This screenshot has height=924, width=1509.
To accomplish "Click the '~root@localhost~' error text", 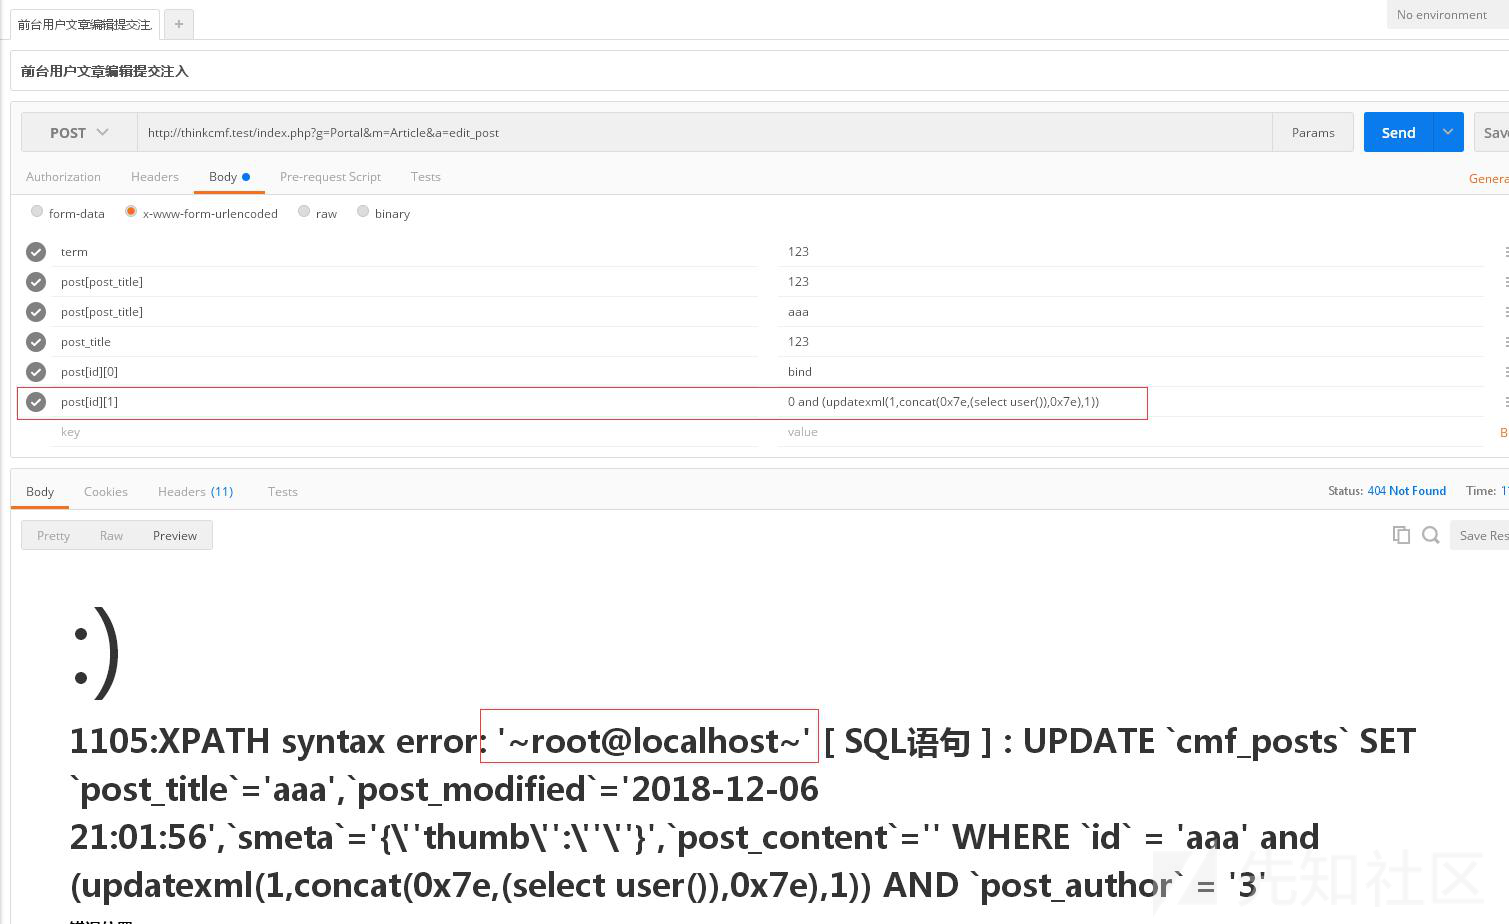I will pos(653,741).
